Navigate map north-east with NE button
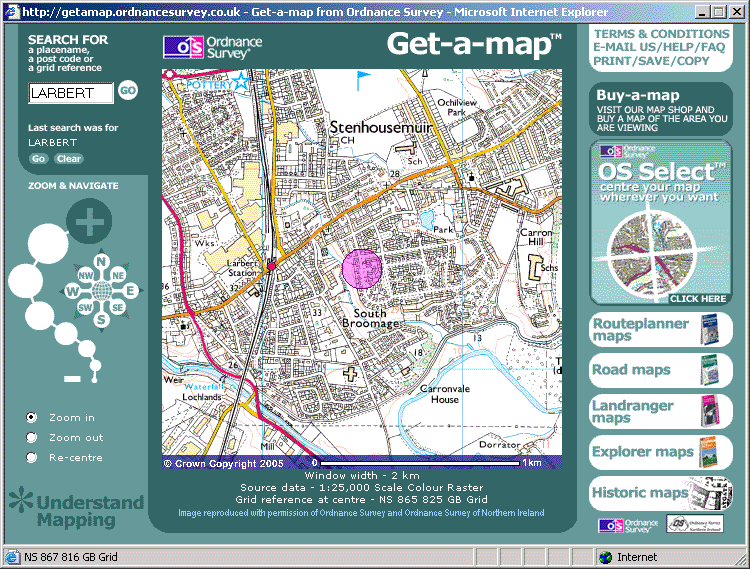Image resolution: width=750 pixels, height=569 pixels. tap(118, 275)
